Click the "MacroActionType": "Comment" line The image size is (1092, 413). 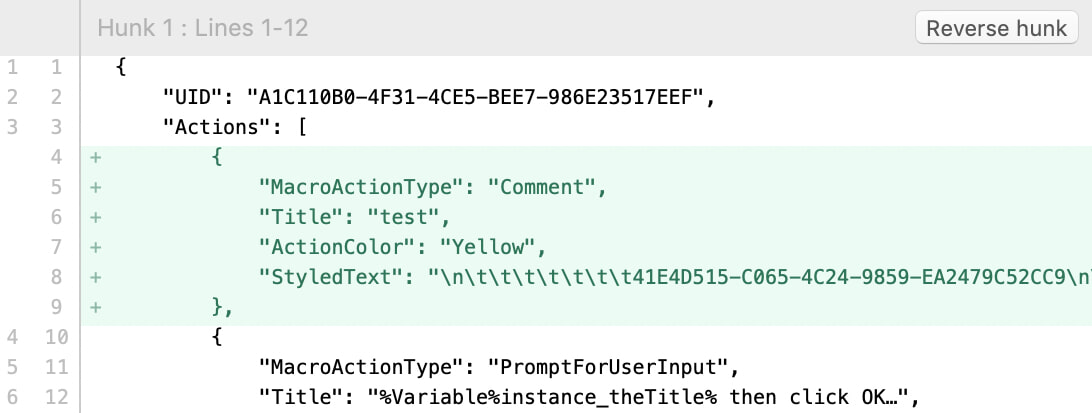(432, 188)
